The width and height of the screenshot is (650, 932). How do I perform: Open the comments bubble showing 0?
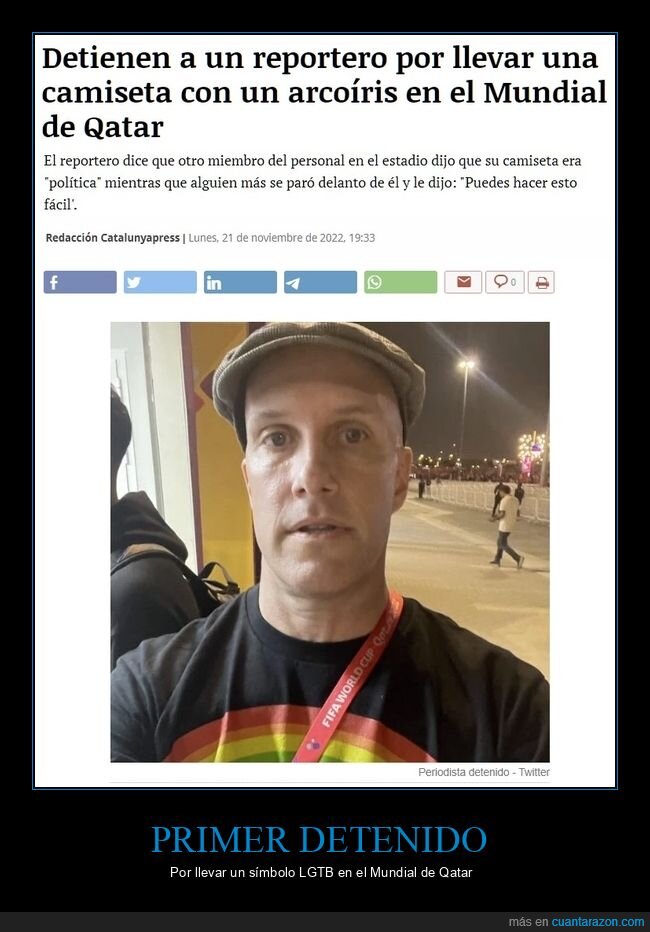coord(504,282)
